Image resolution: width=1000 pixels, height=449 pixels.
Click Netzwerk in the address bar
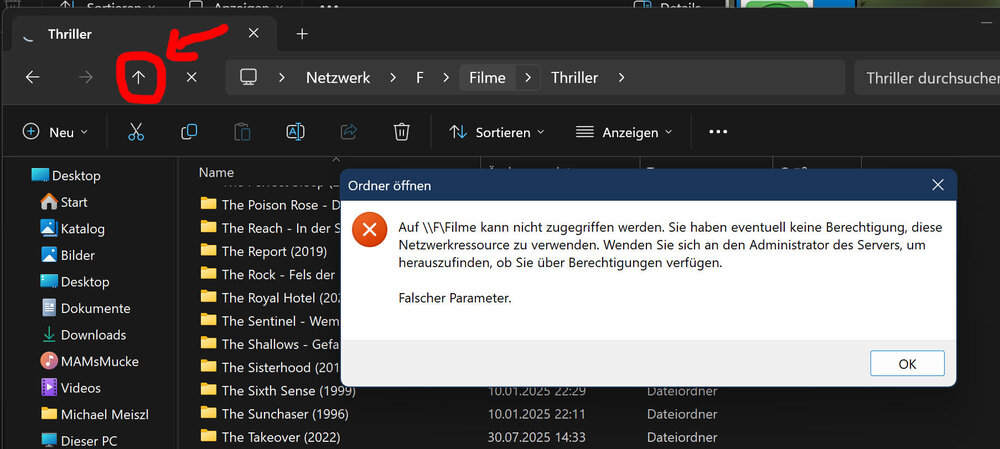coord(338,78)
